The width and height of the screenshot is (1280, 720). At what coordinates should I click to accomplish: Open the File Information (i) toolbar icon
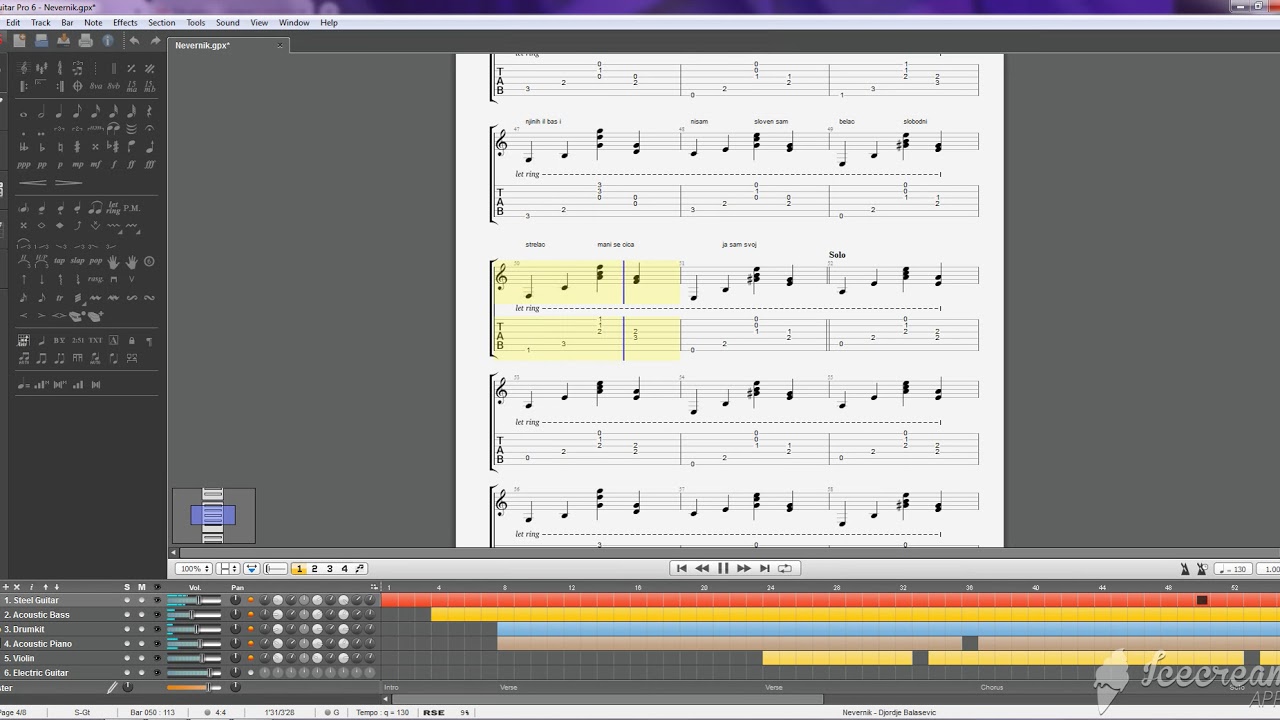(x=108, y=40)
